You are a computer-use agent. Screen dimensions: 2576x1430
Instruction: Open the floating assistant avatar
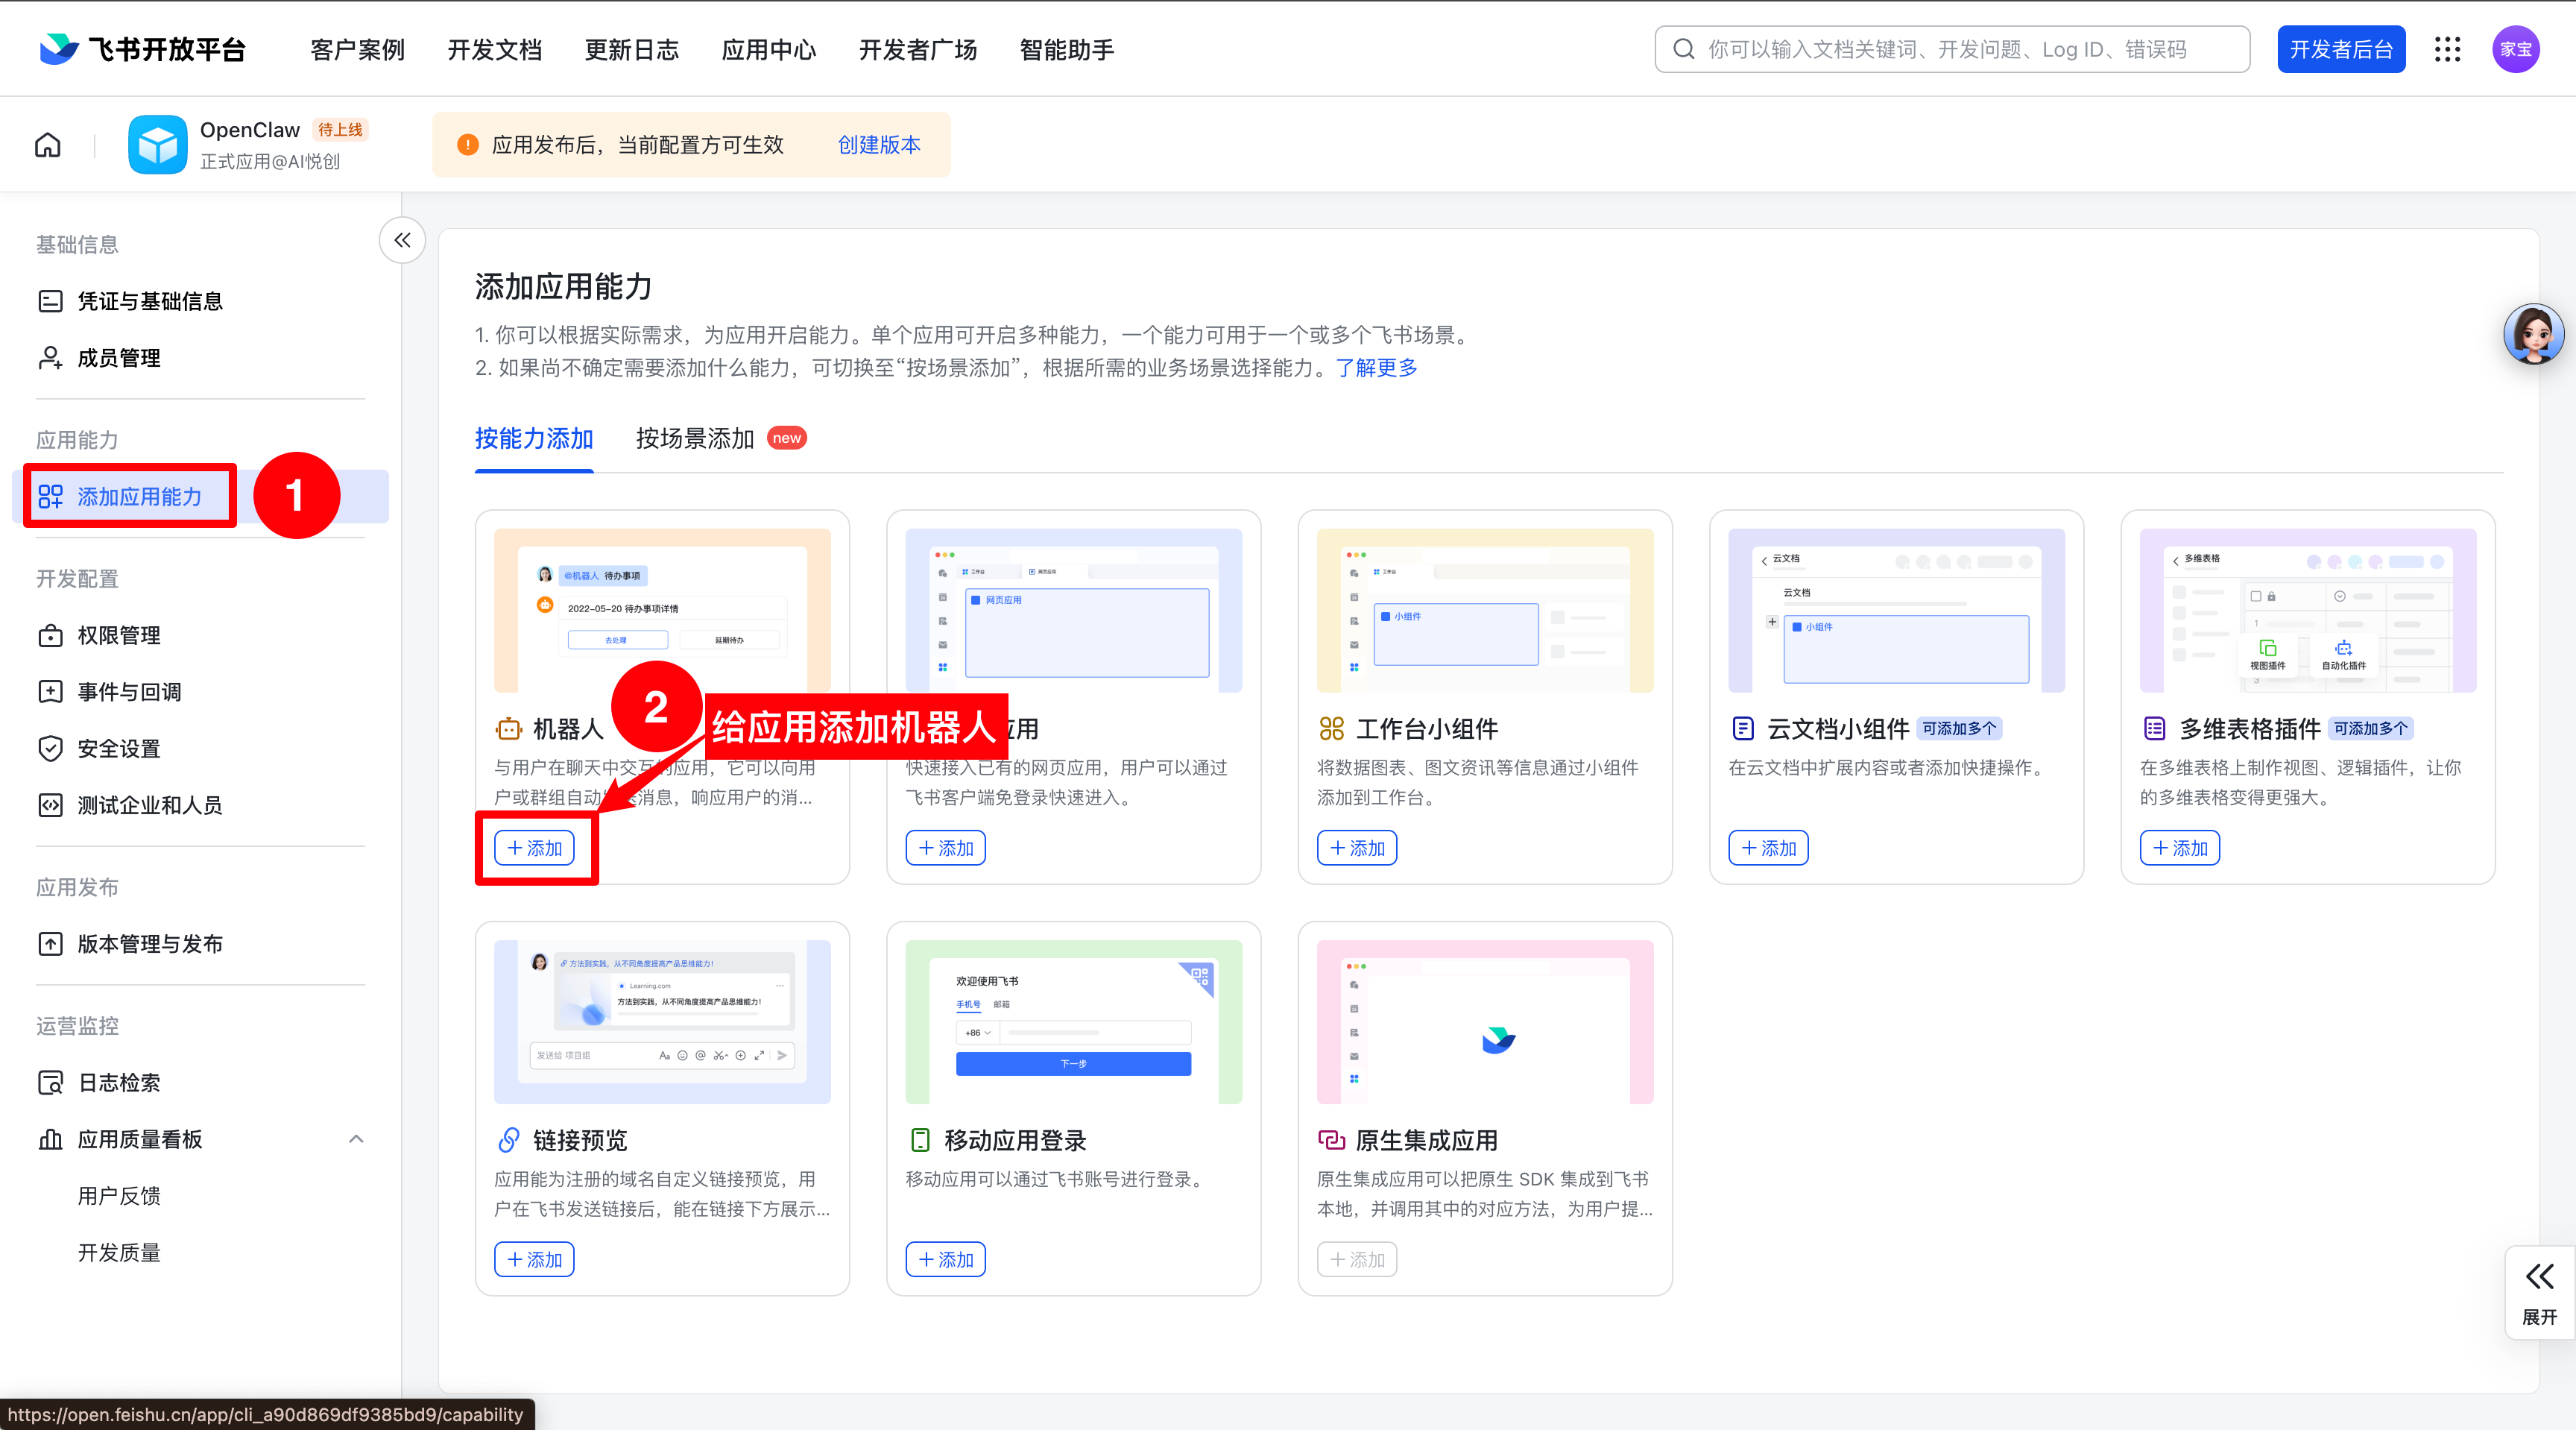(2533, 334)
